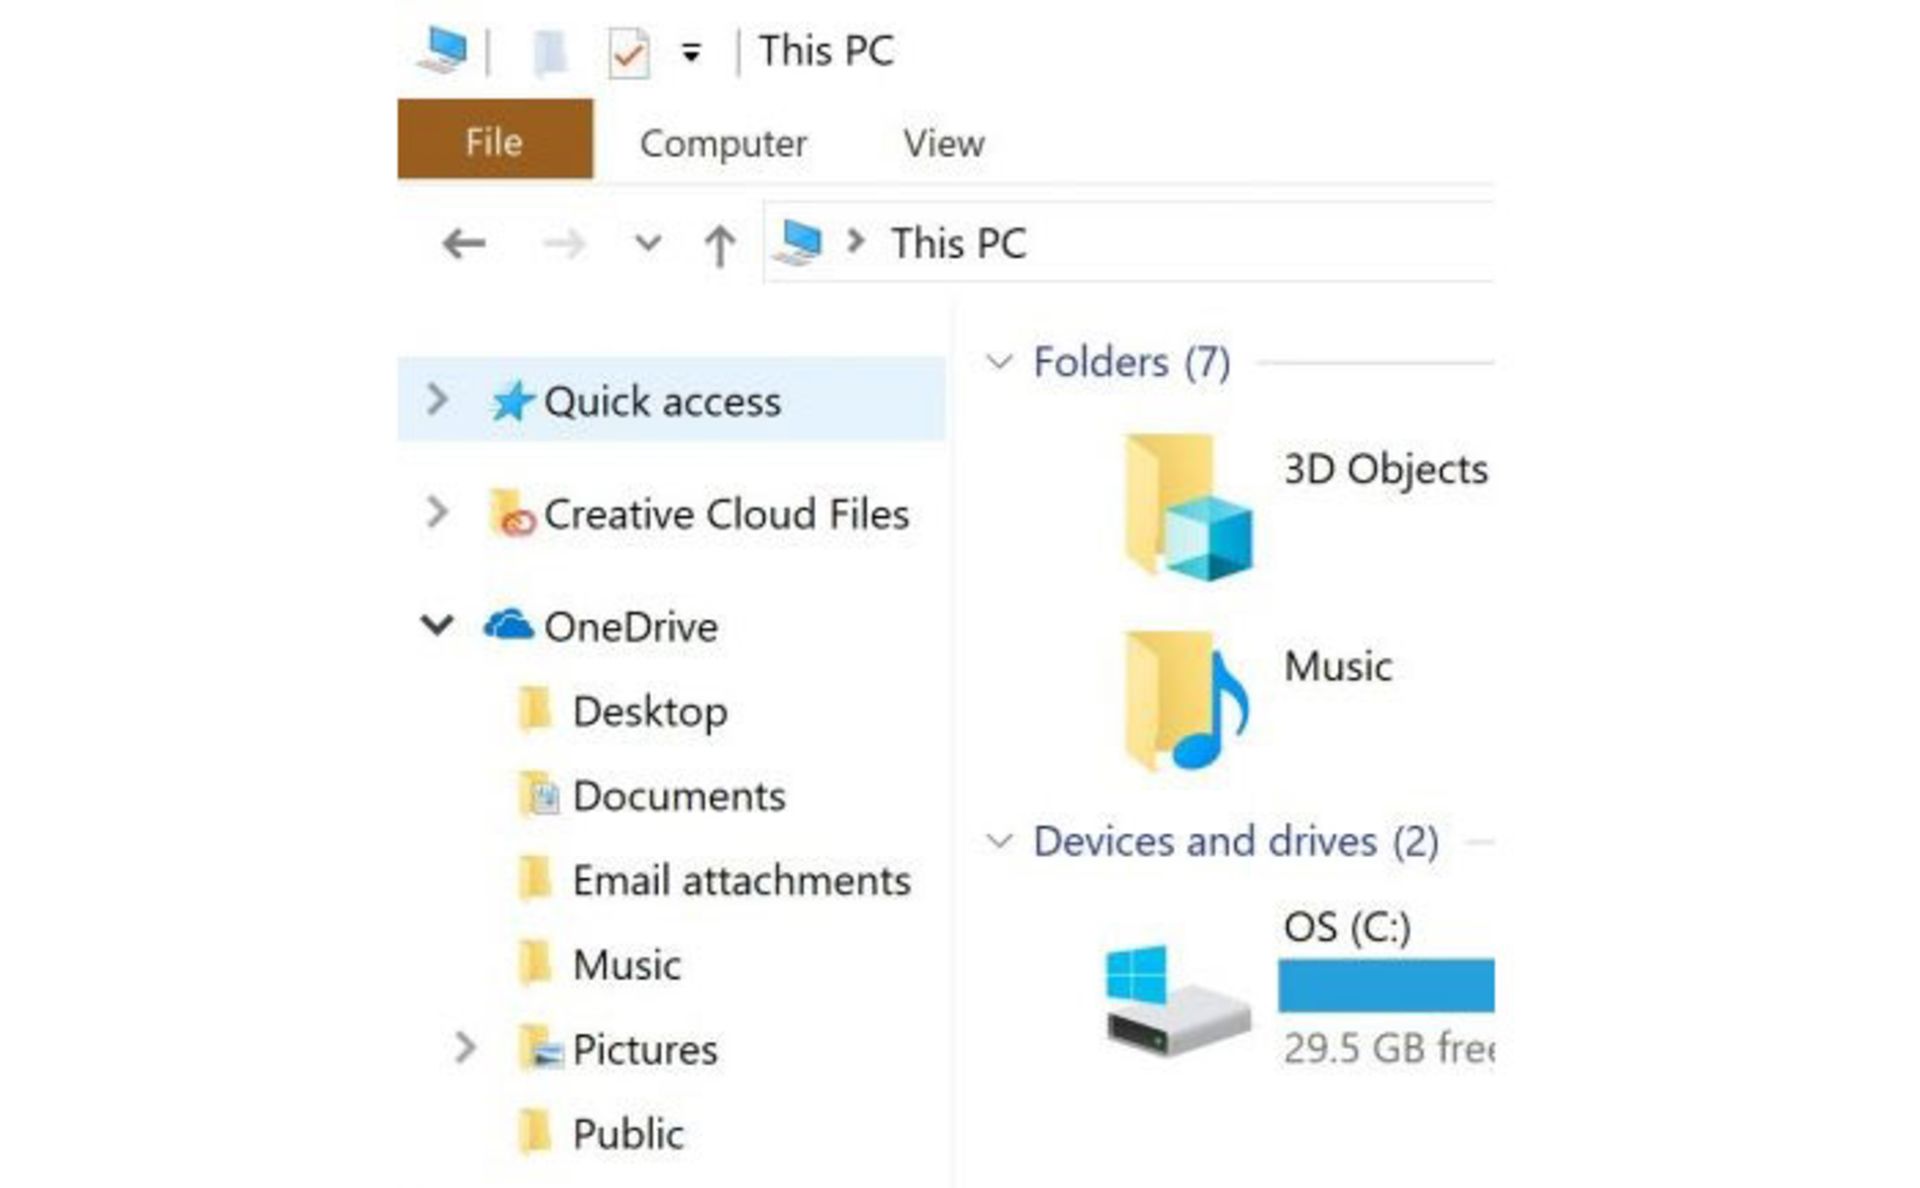Image resolution: width=1920 pixels, height=1188 pixels.
Task: Expand the Creative Cloud Files node
Action: point(437,513)
